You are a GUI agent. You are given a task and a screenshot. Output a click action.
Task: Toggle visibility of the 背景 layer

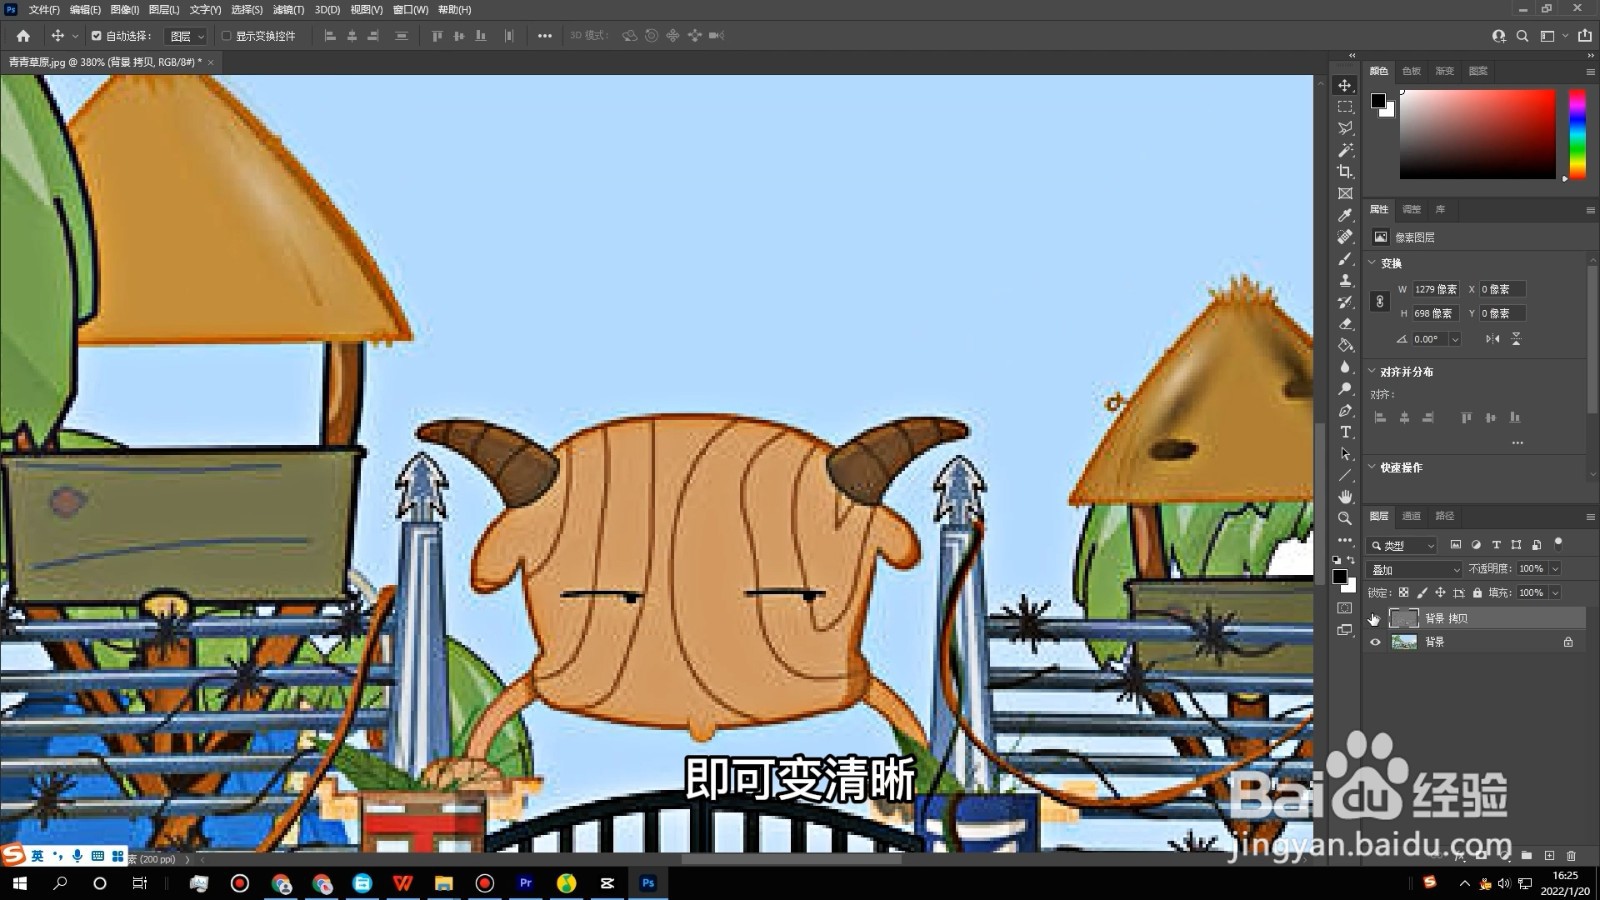point(1375,642)
